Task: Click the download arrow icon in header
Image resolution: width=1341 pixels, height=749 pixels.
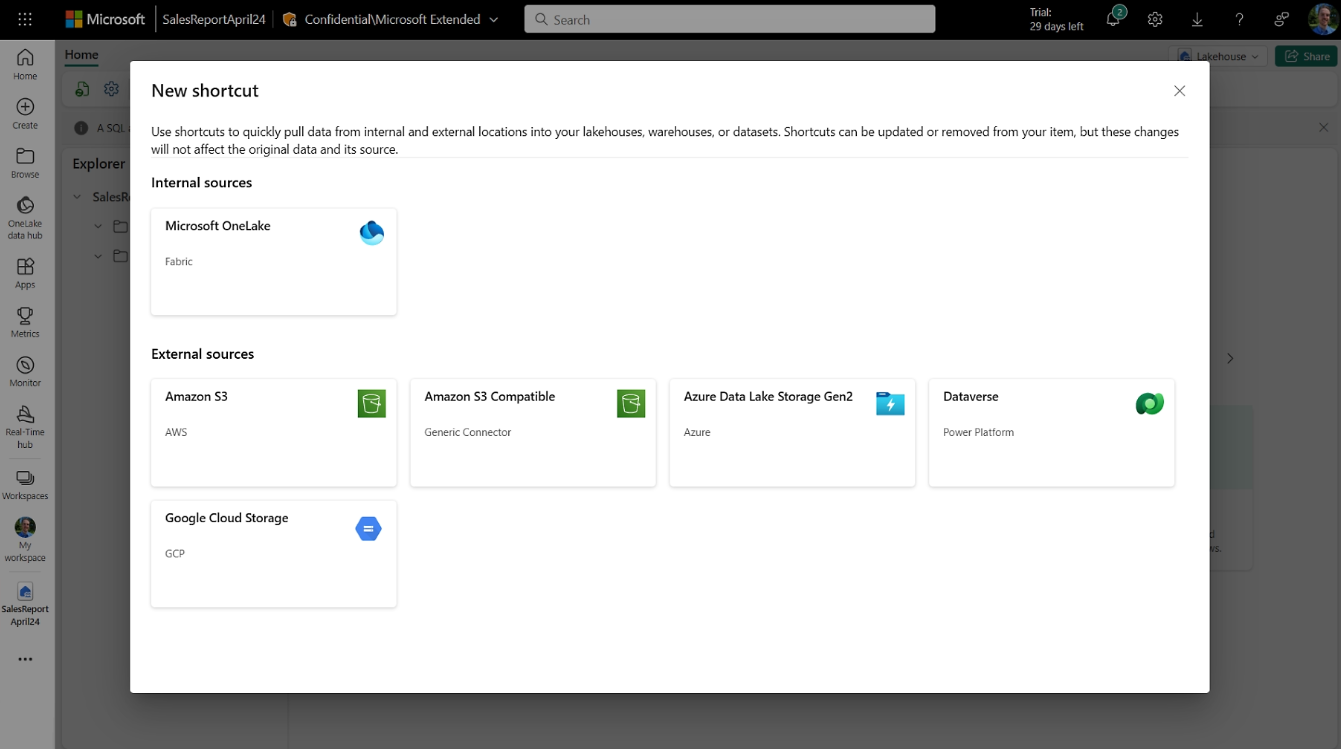Action: click(x=1197, y=20)
